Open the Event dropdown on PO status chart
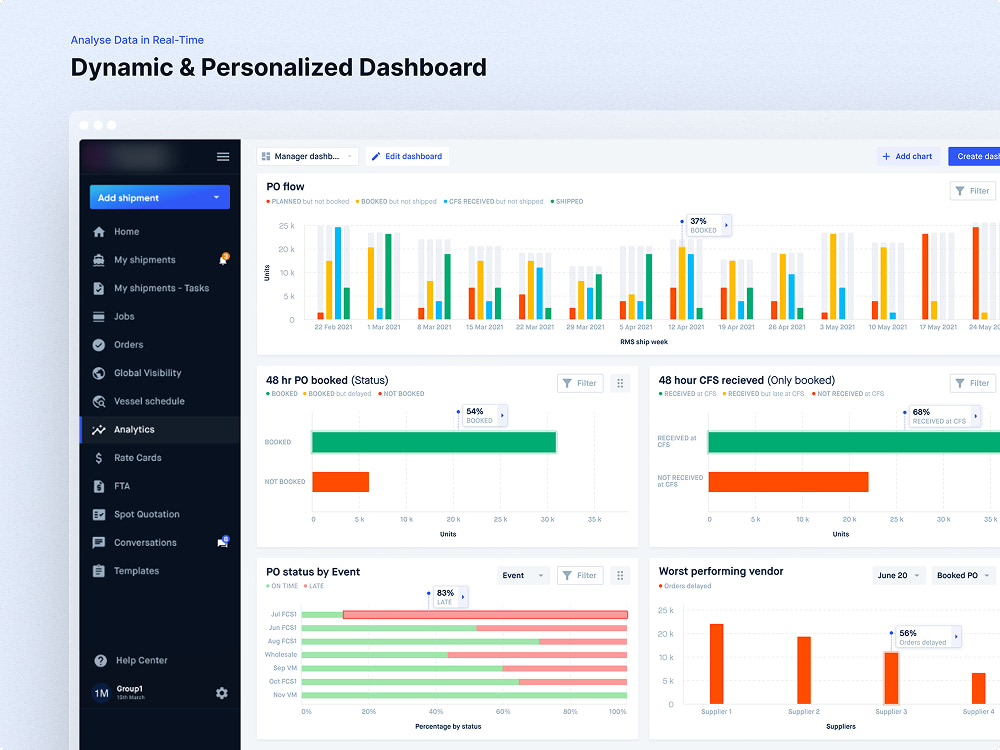 (x=521, y=575)
